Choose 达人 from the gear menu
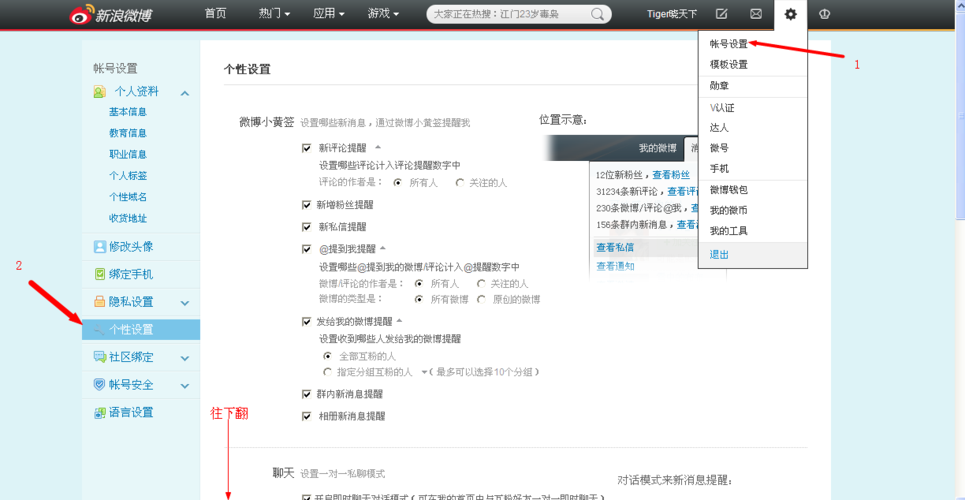 point(719,127)
